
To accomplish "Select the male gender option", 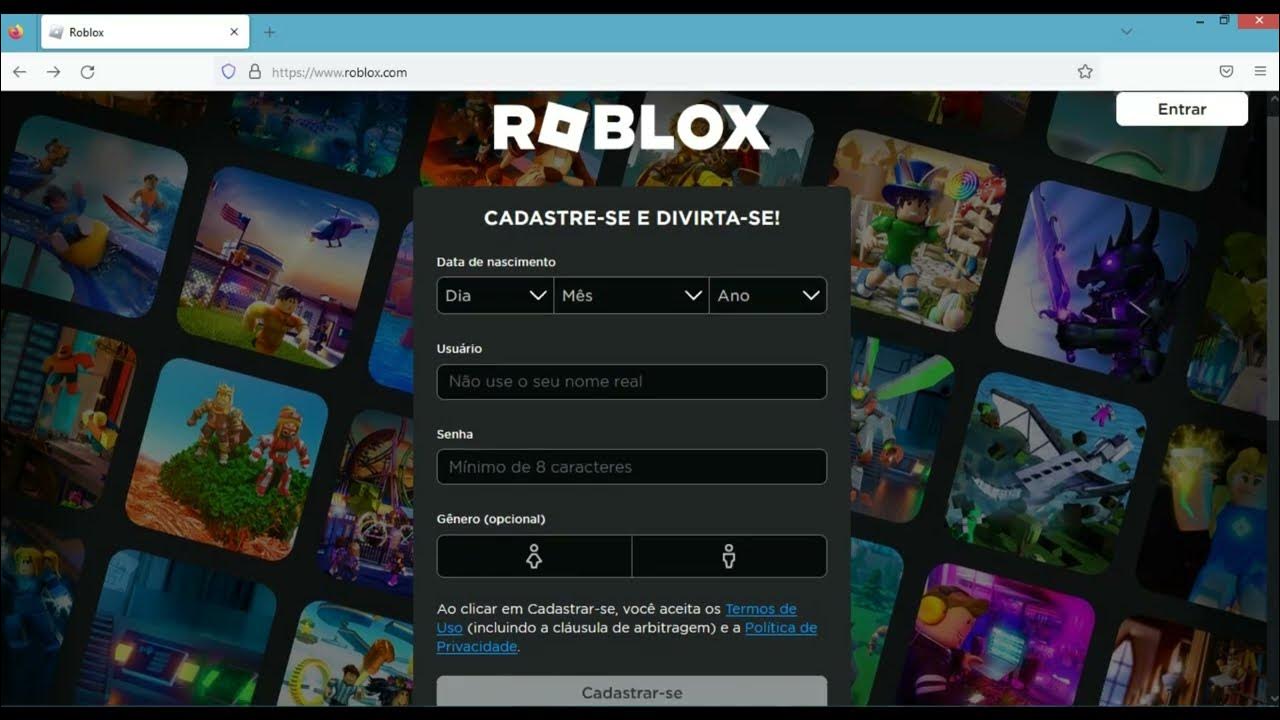I will pos(729,556).
